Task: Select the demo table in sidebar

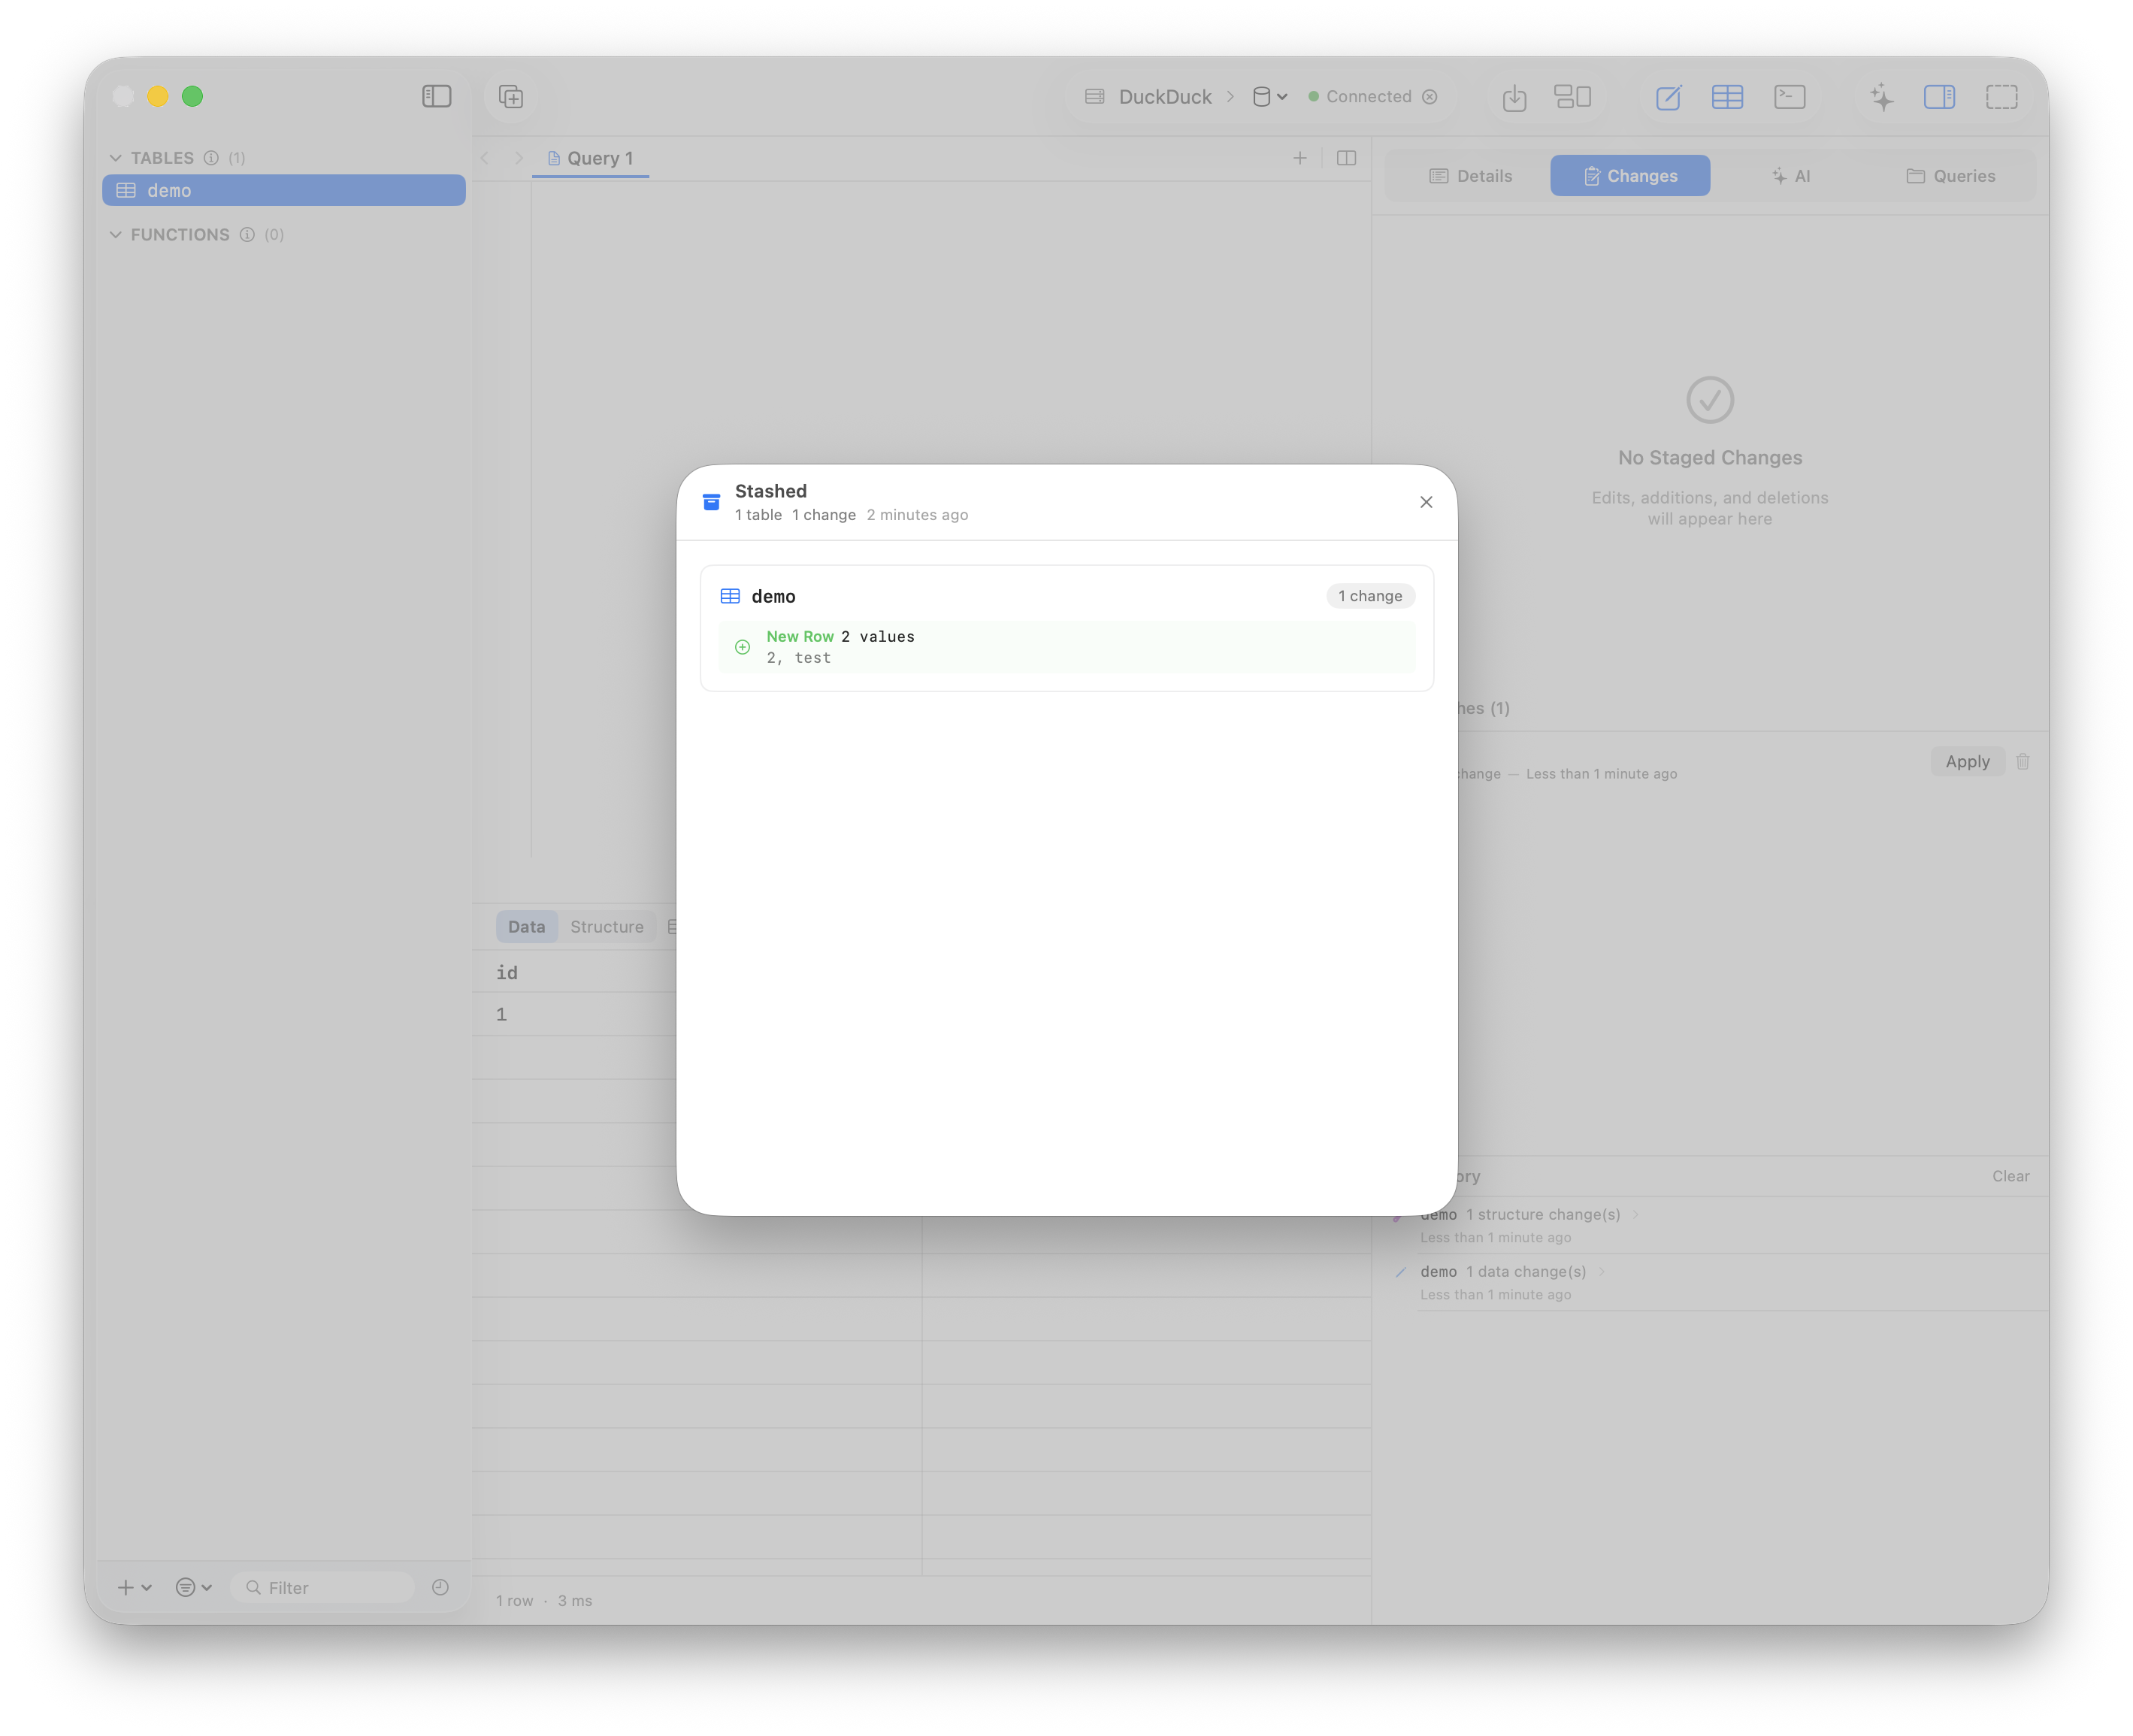Action: tap(284, 190)
